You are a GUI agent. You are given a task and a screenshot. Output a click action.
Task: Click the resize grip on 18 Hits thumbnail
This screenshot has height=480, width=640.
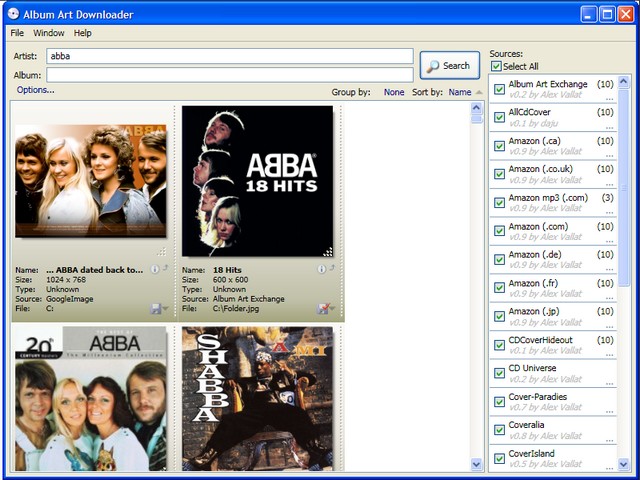(x=328, y=252)
